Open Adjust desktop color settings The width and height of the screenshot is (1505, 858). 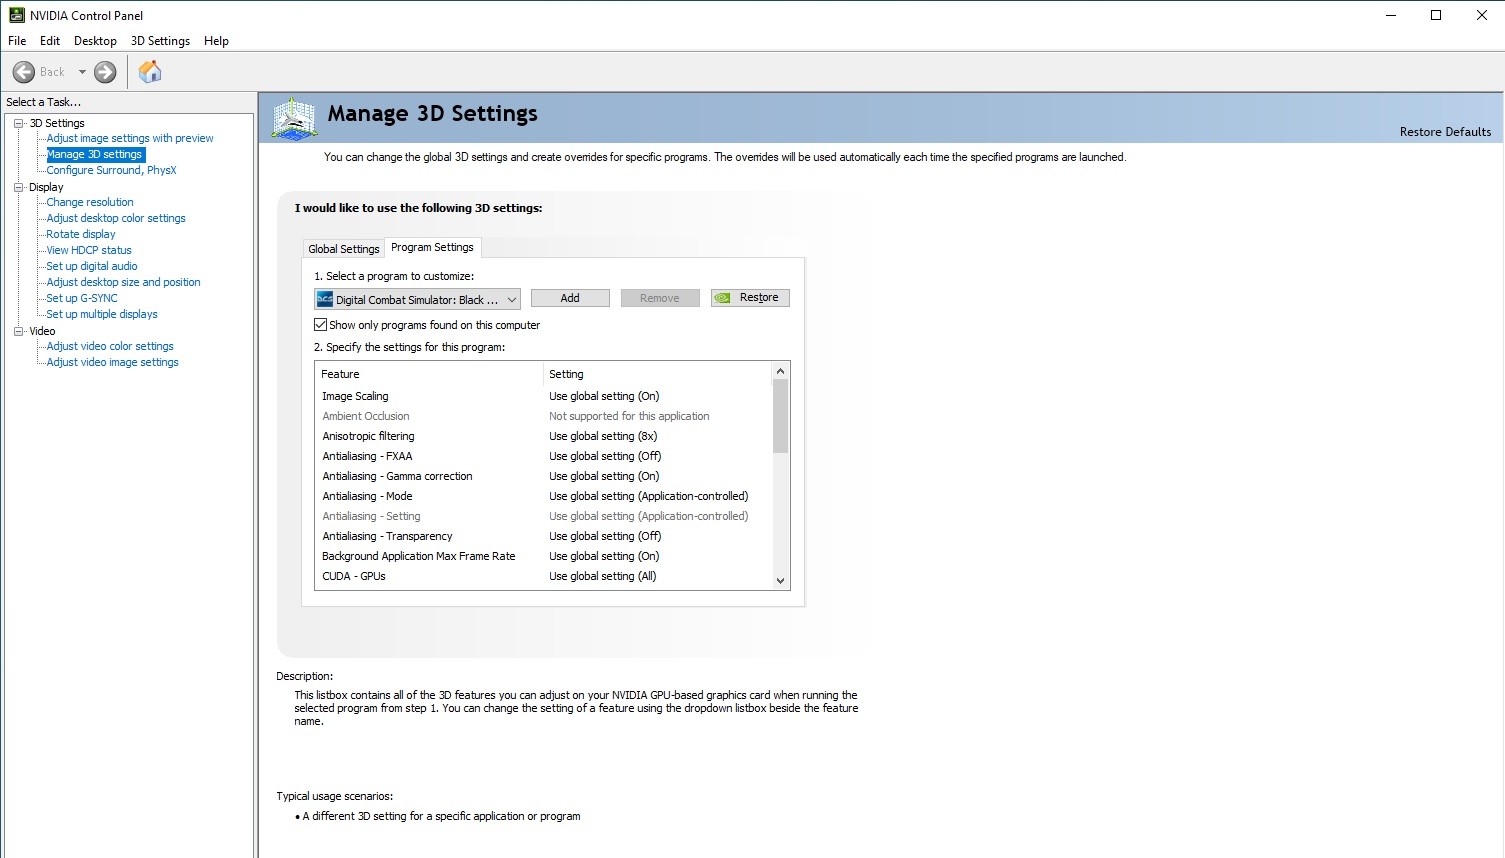click(116, 218)
